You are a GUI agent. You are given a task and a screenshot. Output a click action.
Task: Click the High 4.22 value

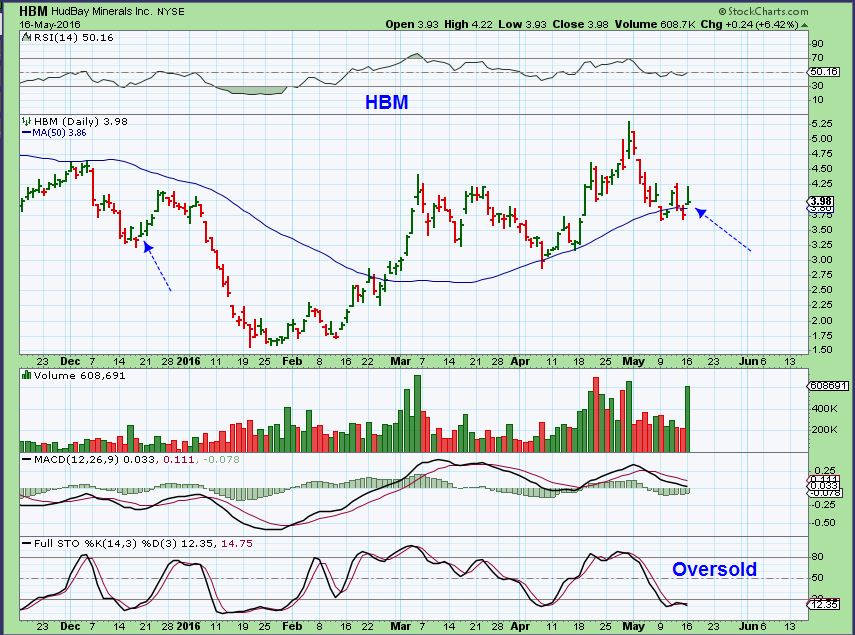click(468, 25)
